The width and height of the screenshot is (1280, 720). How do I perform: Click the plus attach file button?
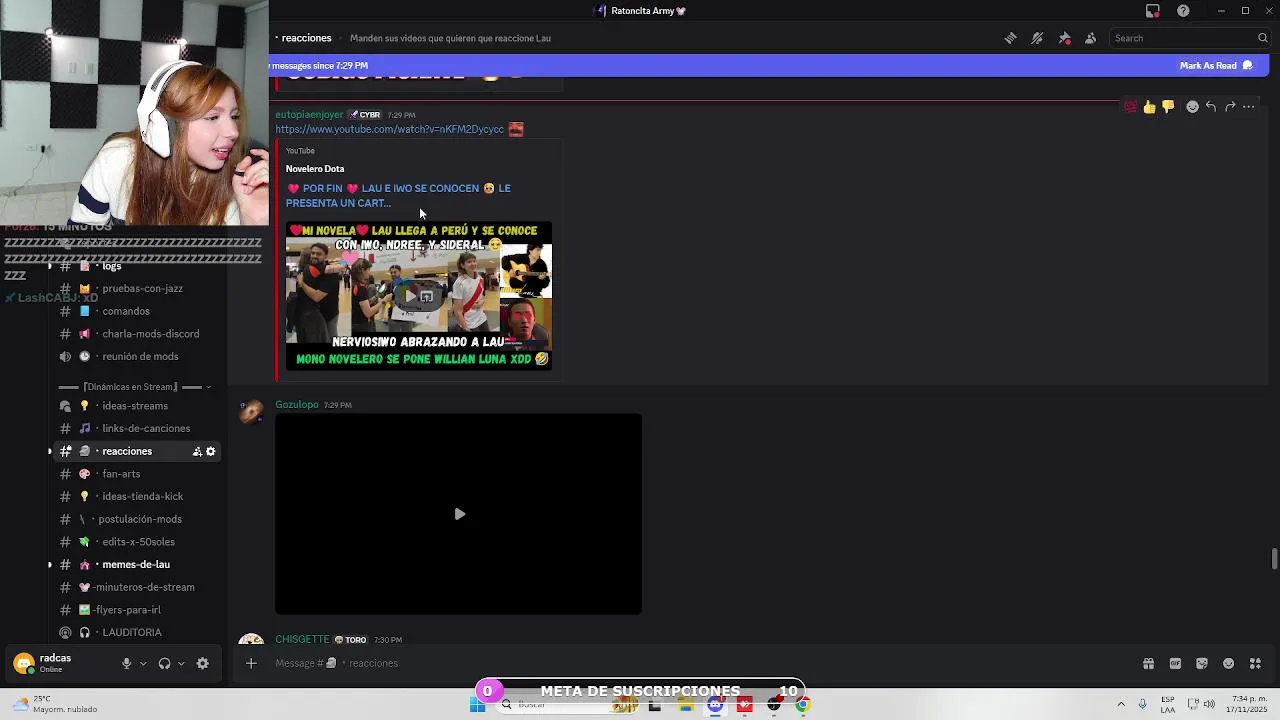click(252, 663)
